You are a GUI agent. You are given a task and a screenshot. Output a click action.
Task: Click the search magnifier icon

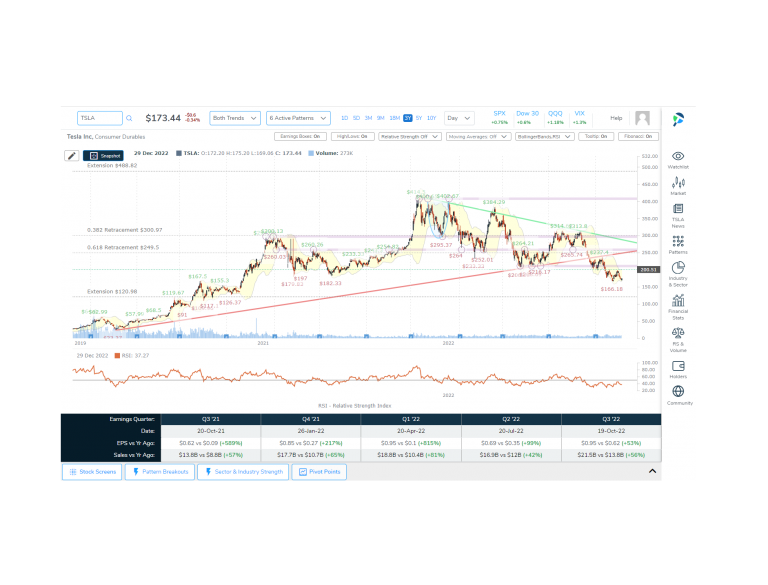[129, 118]
